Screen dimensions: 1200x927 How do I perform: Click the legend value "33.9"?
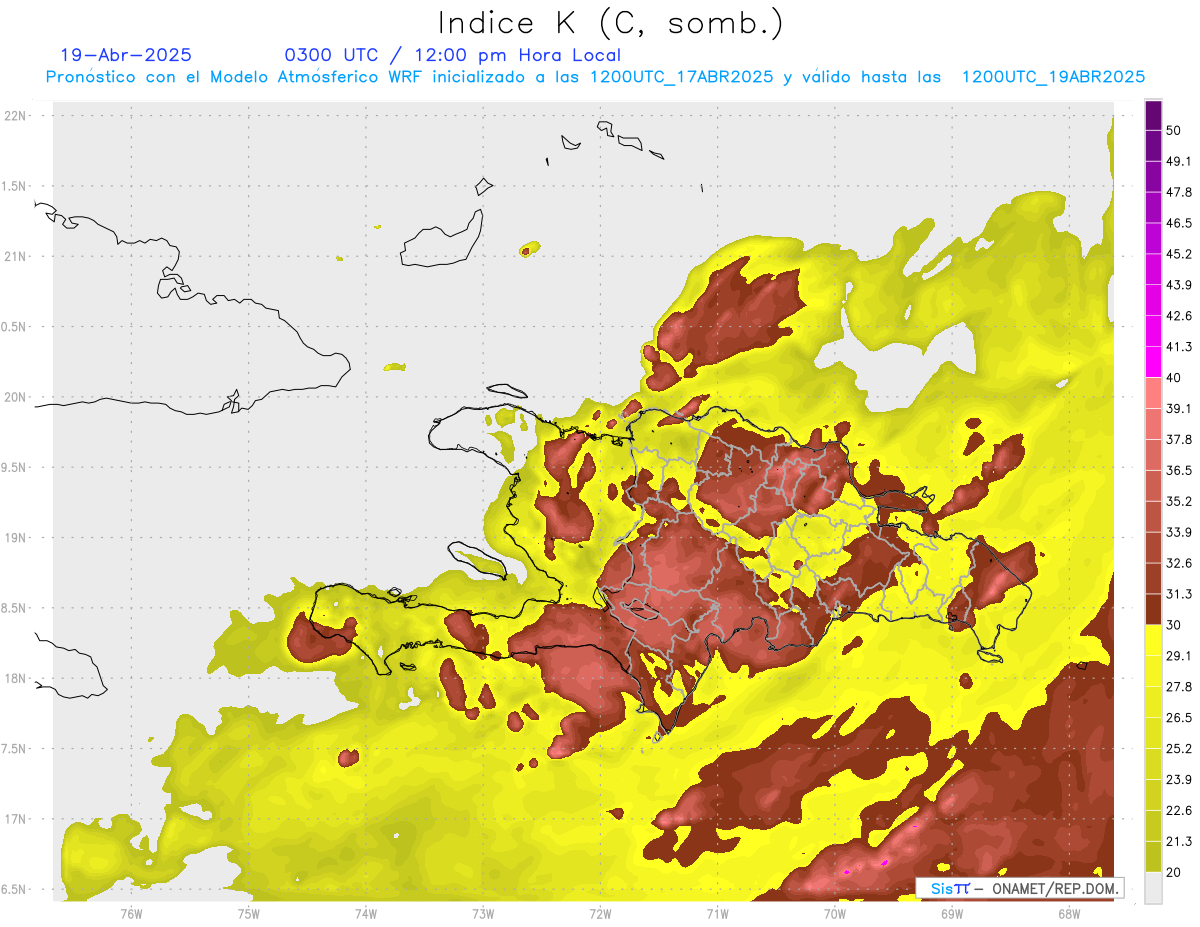tap(1179, 532)
